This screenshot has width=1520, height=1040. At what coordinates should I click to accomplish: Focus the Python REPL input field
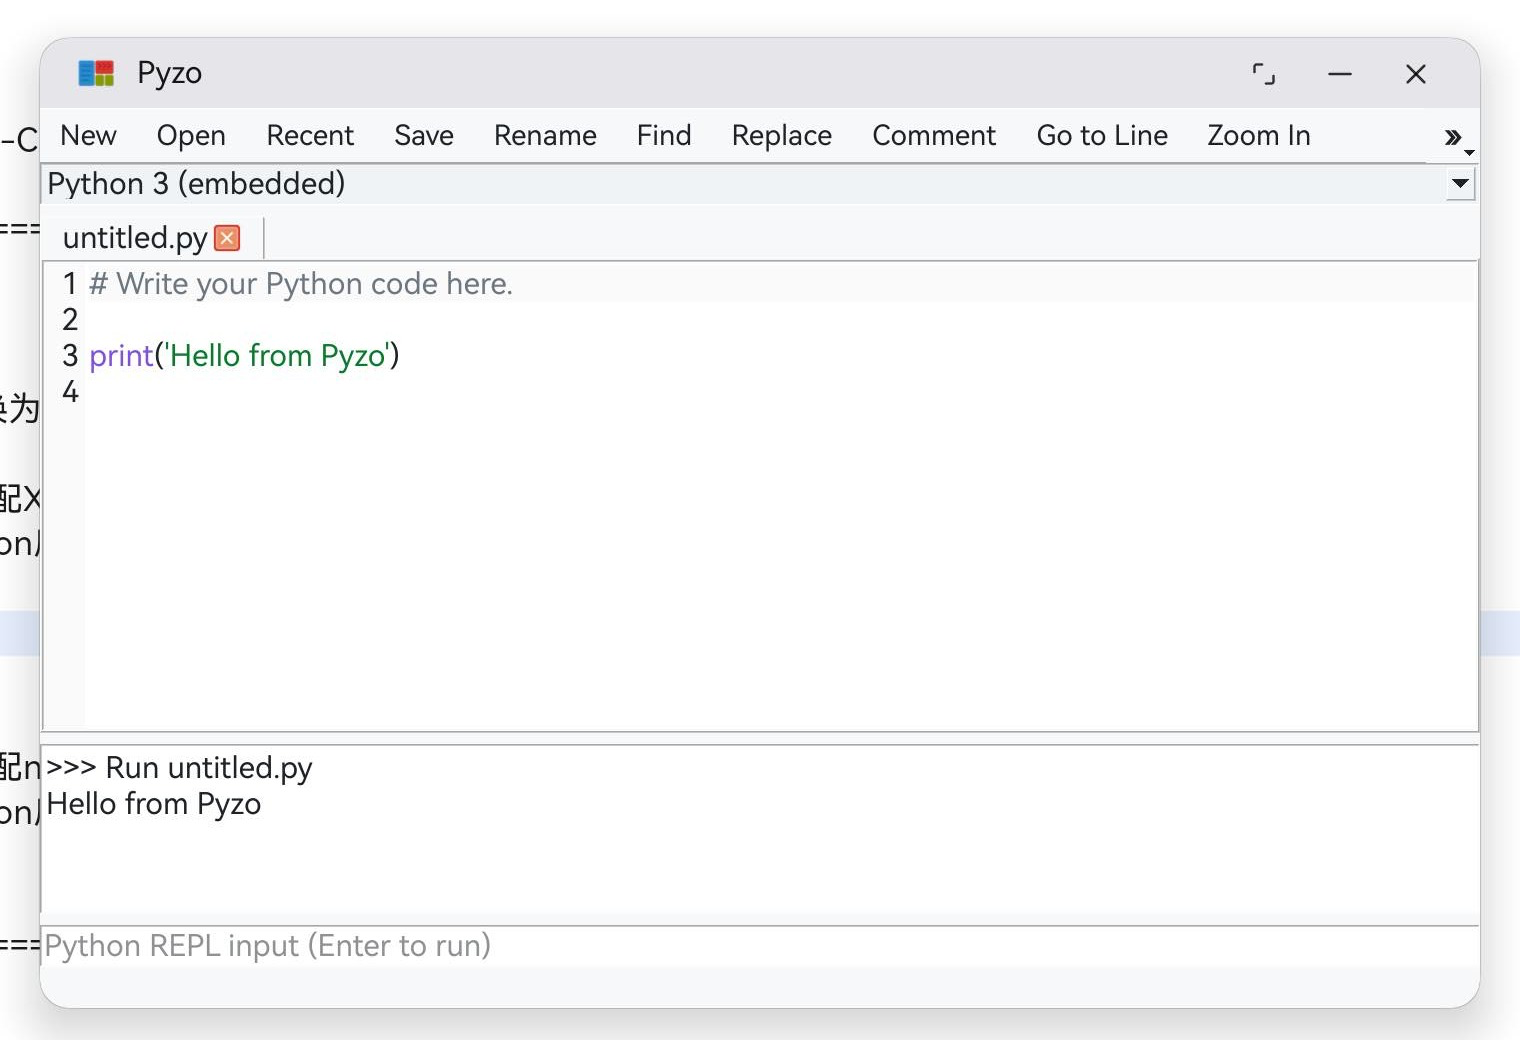760,946
